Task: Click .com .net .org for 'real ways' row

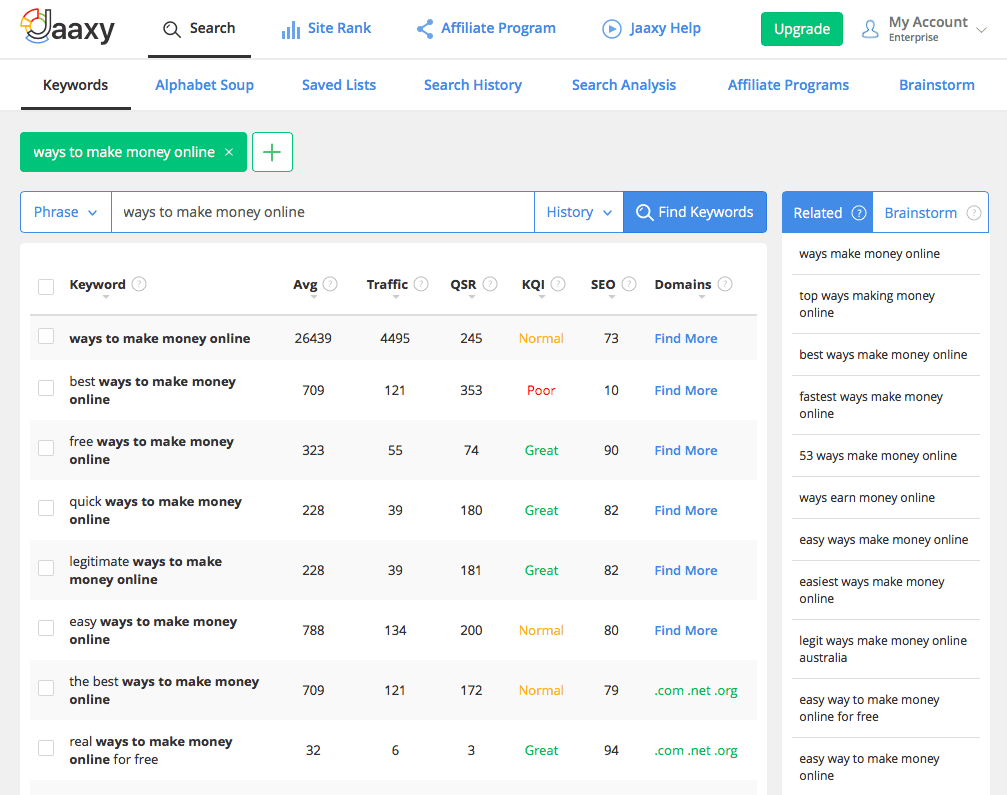Action: click(696, 750)
